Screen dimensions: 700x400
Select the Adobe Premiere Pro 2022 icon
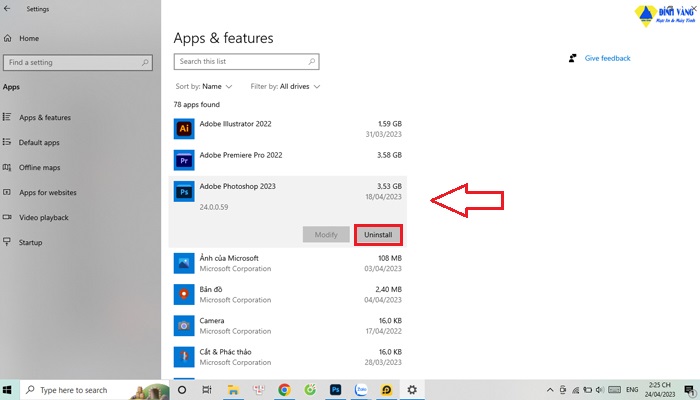click(x=184, y=160)
